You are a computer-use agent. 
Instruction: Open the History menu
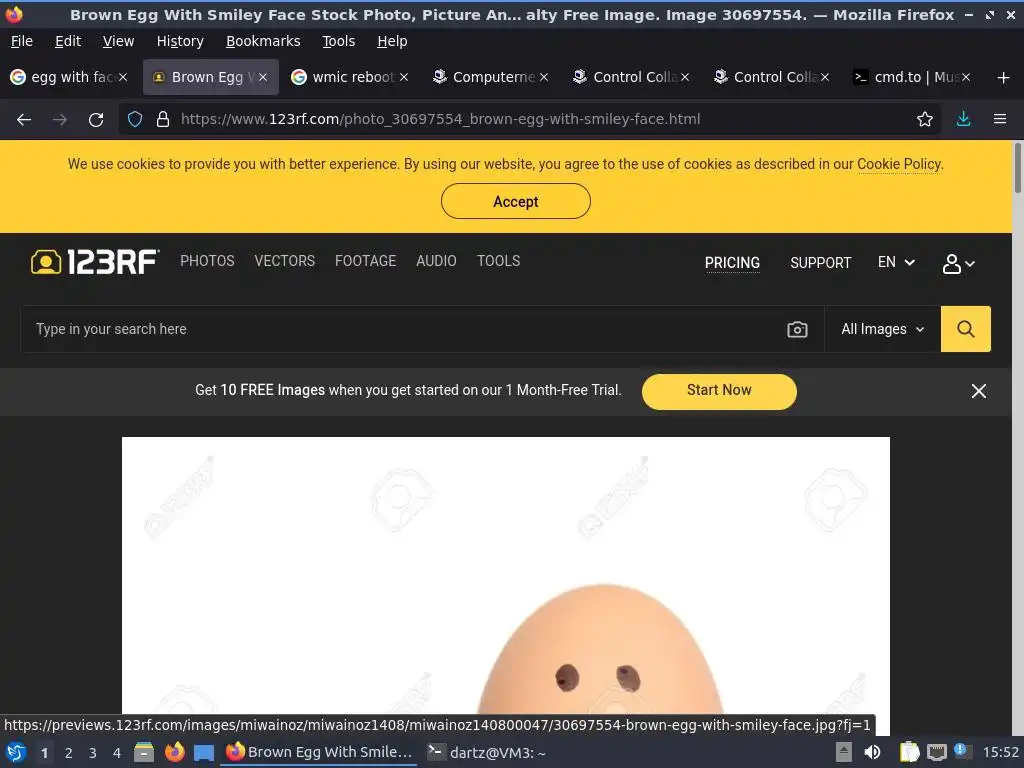click(180, 41)
